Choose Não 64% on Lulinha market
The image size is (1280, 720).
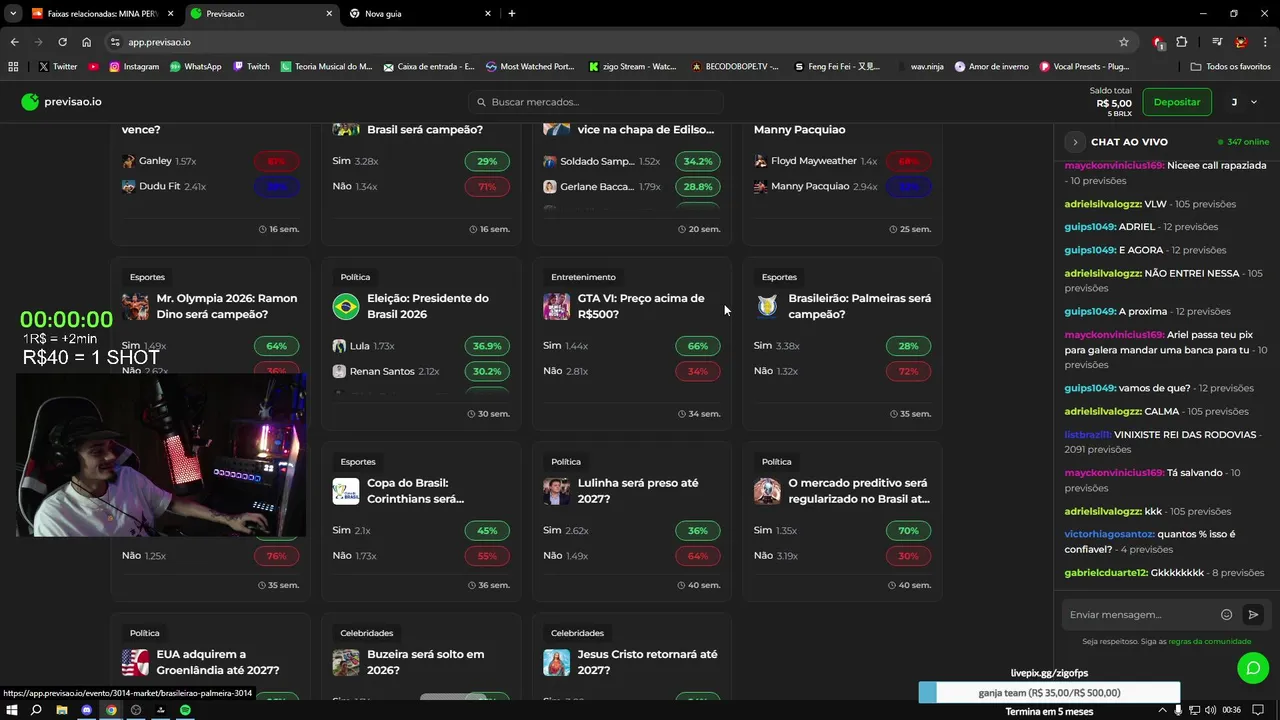coord(698,556)
